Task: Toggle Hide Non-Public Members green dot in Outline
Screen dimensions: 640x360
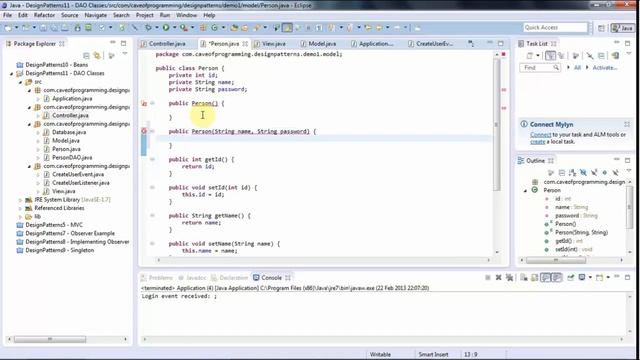Action: coord(604,173)
